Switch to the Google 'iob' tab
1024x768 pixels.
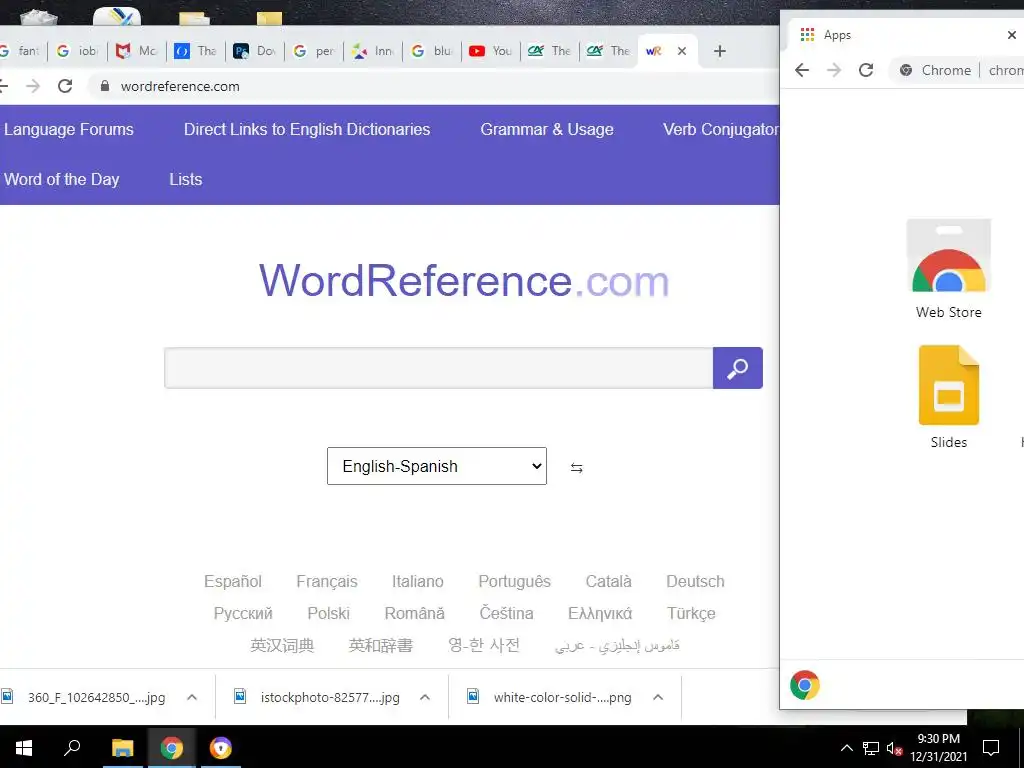tap(77, 51)
